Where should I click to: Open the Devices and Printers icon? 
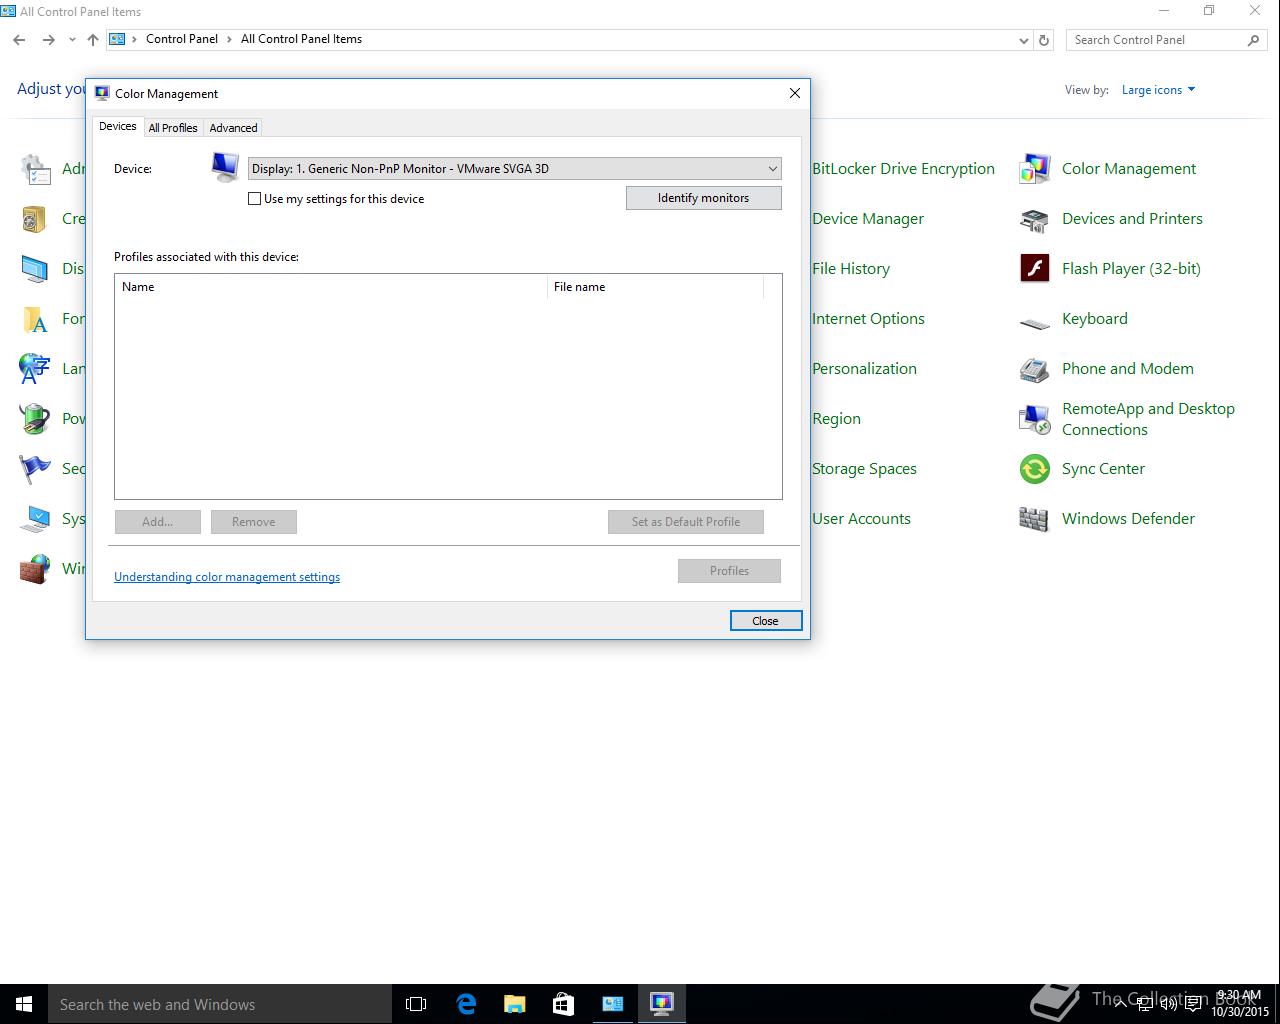click(x=1034, y=219)
